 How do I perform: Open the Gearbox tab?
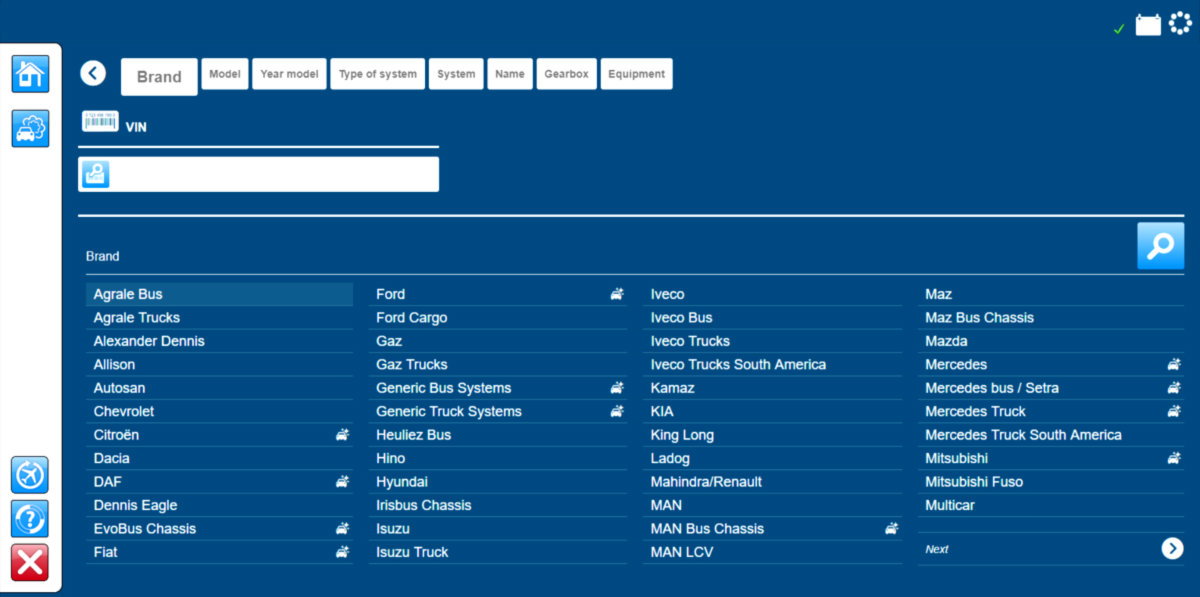[567, 74]
